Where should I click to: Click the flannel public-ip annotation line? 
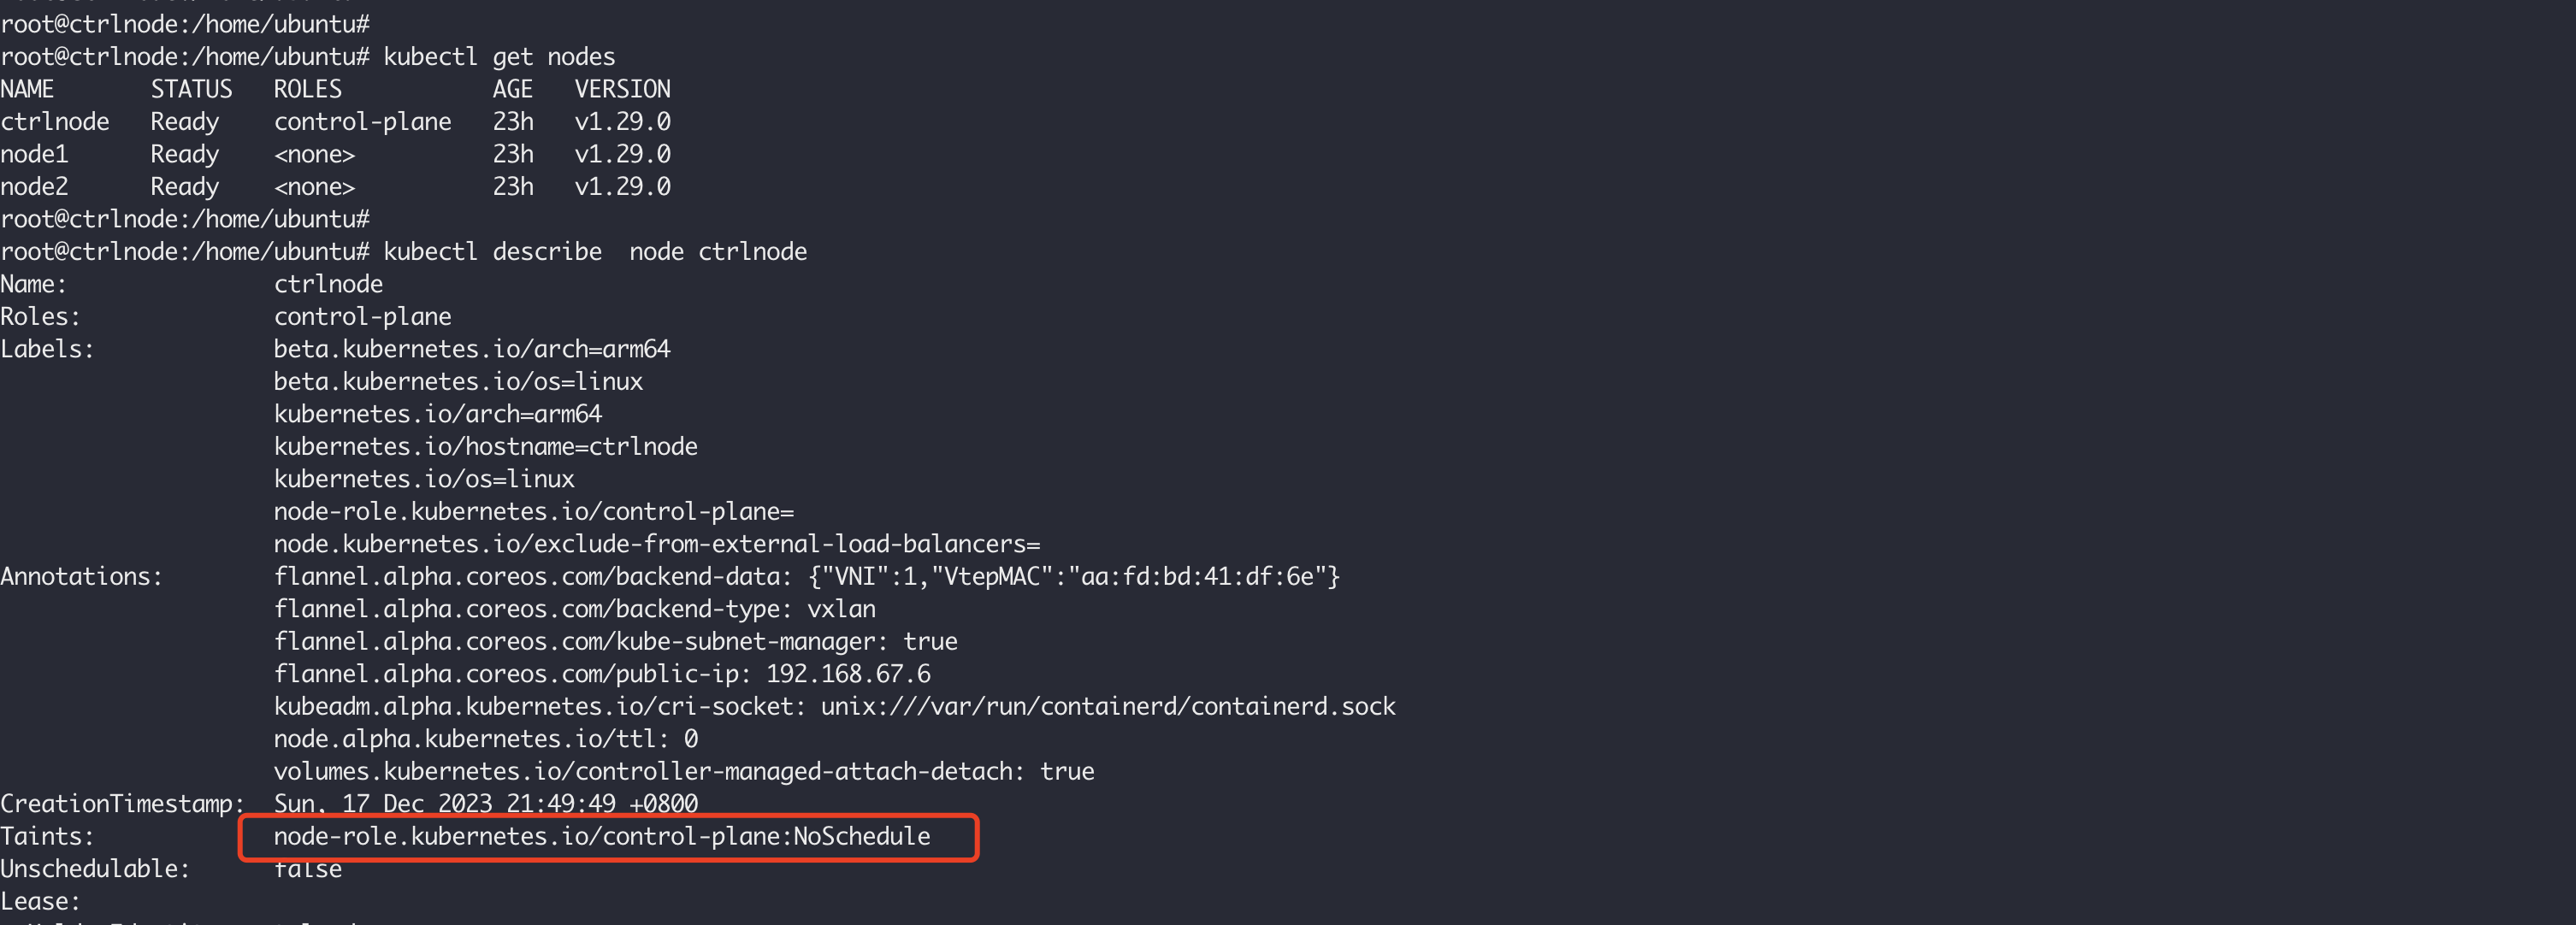tap(602, 674)
